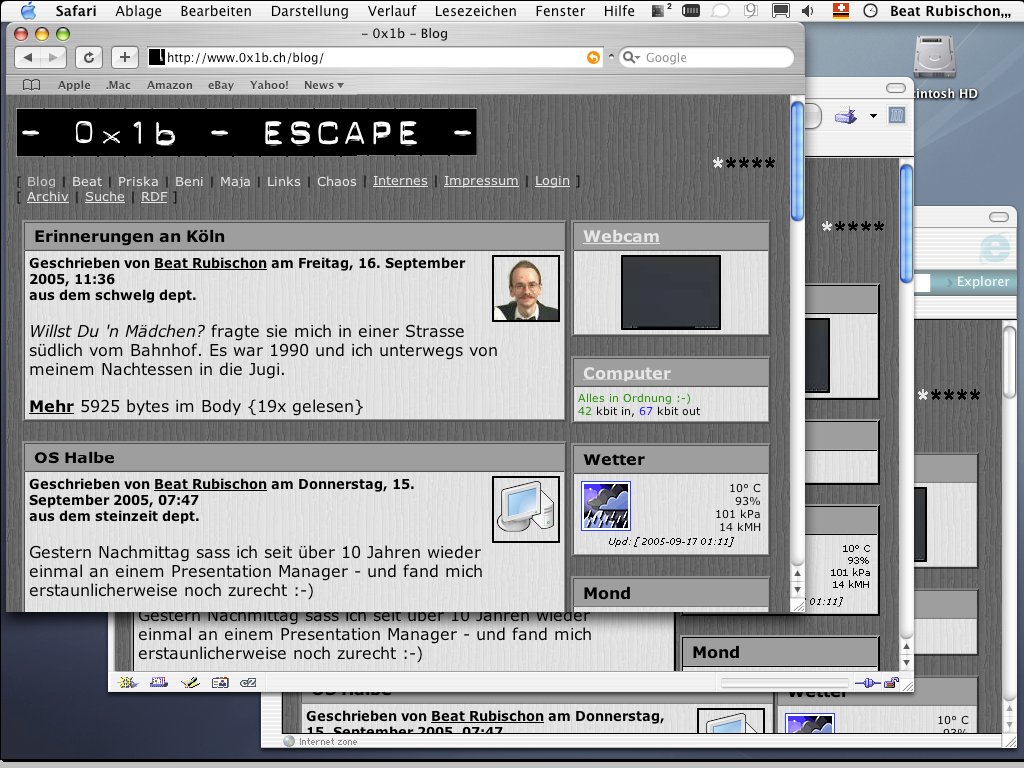The height and width of the screenshot is (768, 1024).
Task: Click the author portrait photo
Action: [x=526, y=289]
